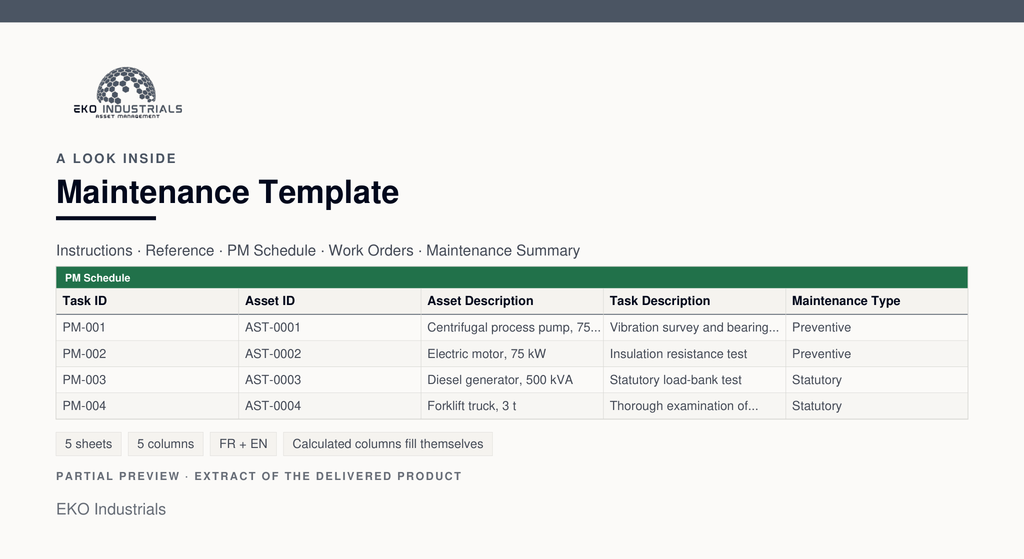Select the Asset ID column header
This screenshot has width=1024, height=559.
(x=330, y=301)
